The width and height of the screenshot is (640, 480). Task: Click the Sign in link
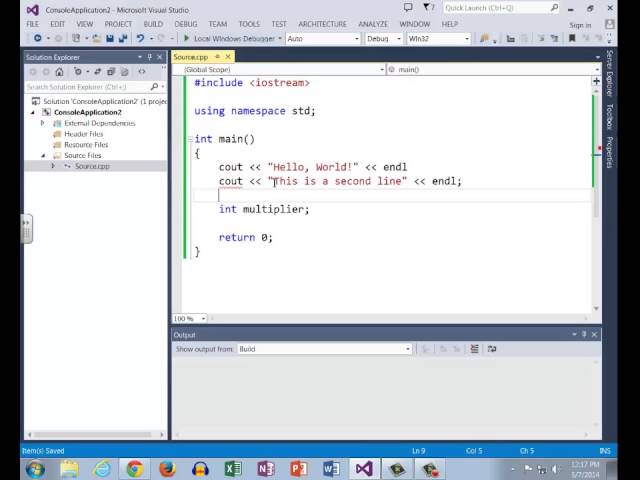click(580, 25)
